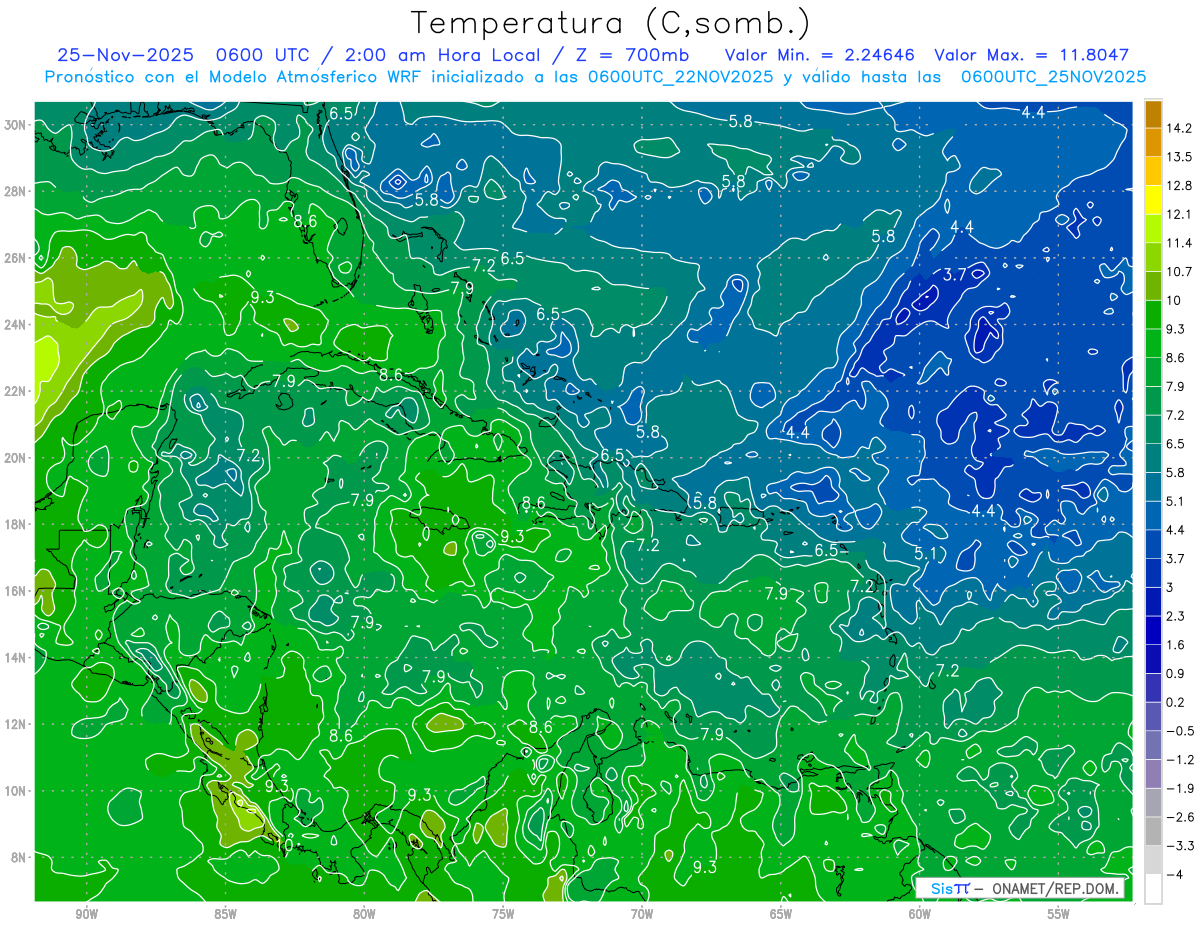Click the color scale label 10.7

pos(1179,272)
